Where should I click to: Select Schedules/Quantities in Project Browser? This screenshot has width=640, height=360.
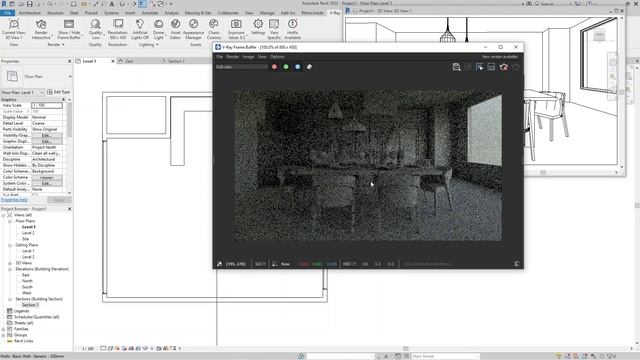point(37,317)
